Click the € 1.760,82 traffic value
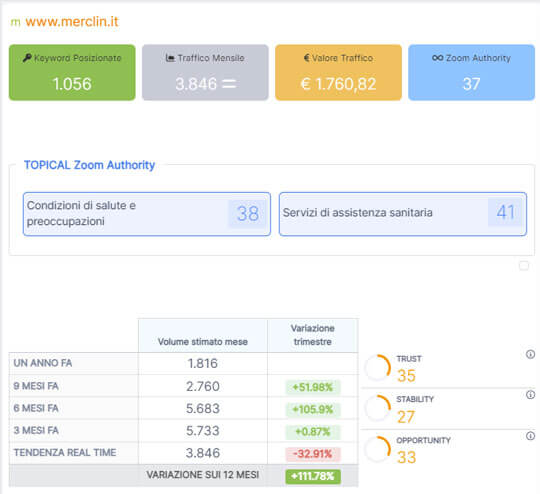 pos(338,84)
